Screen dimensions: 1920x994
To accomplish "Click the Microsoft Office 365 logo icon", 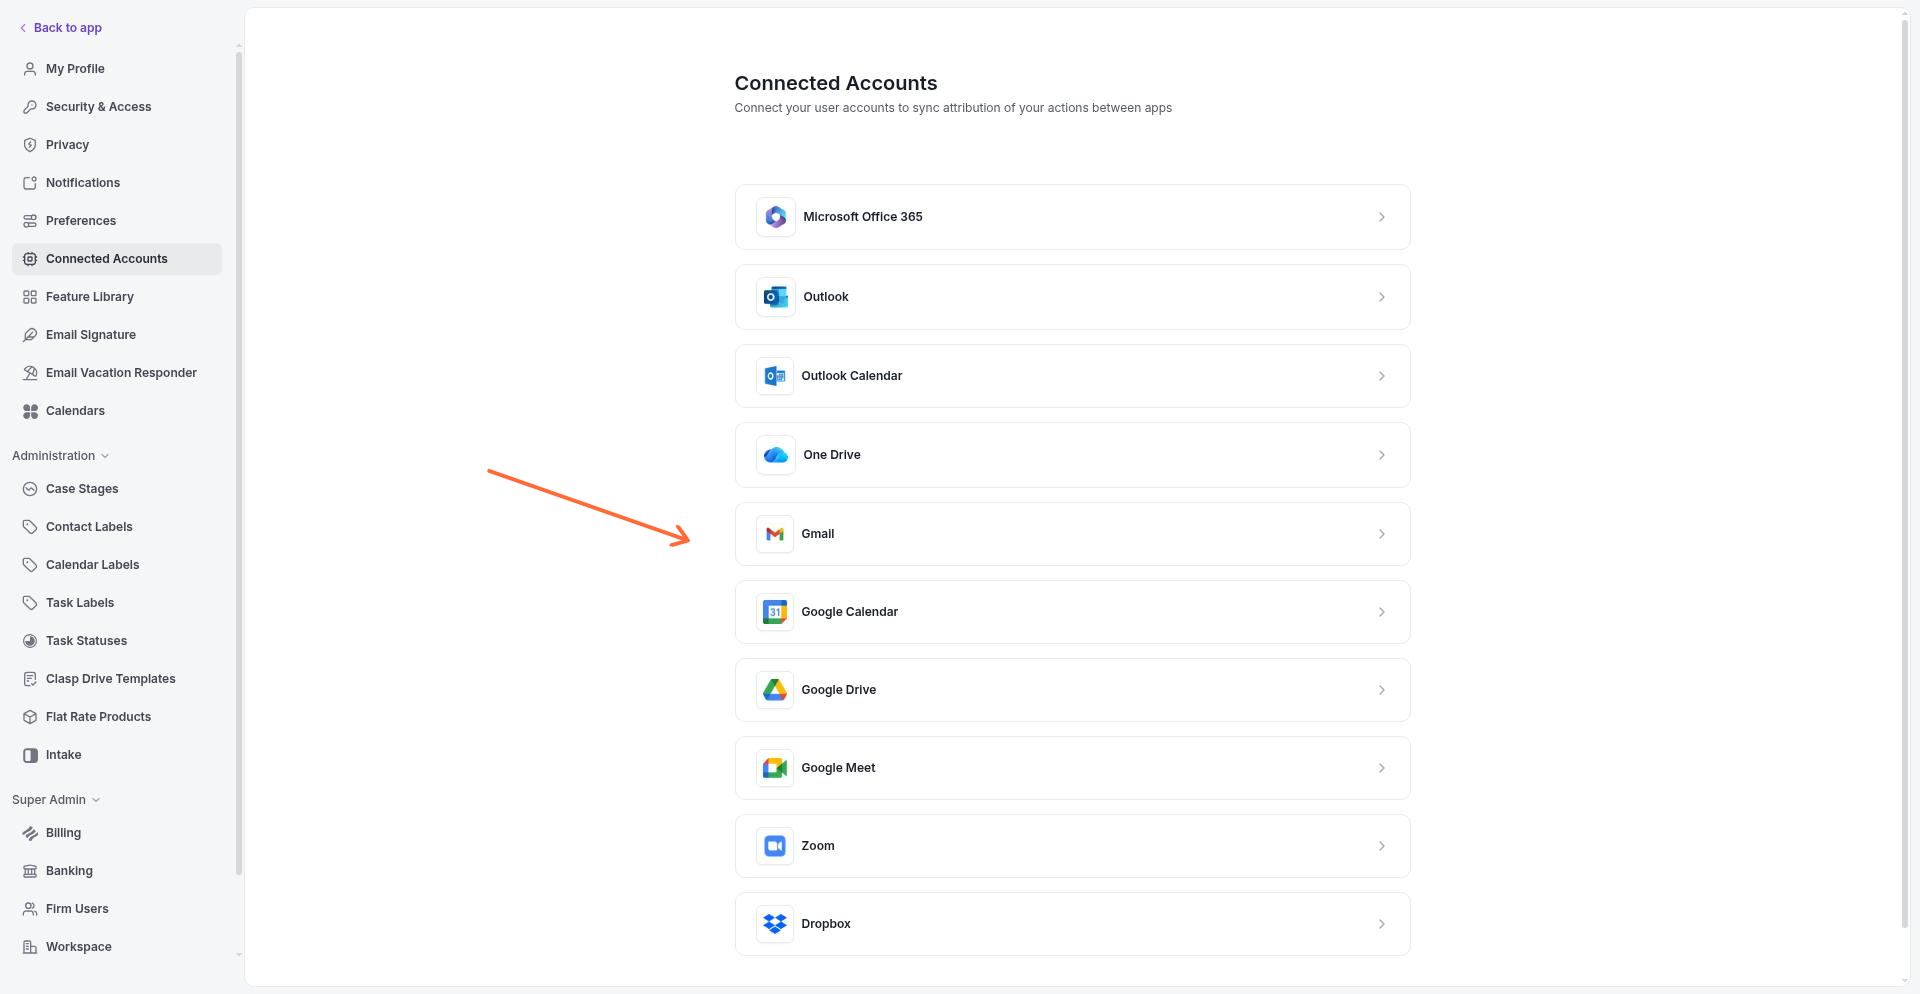I will 775,217.
